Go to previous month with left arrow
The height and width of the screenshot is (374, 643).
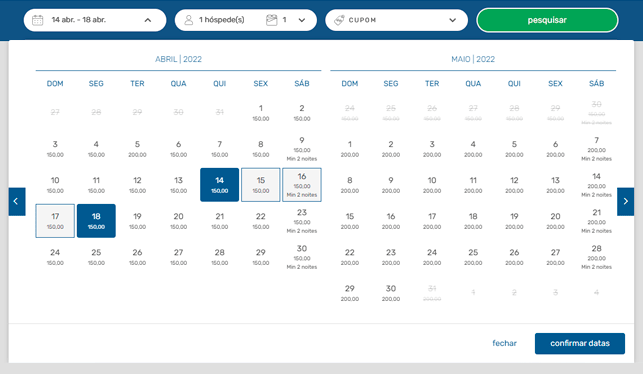[x=17, y=201]
